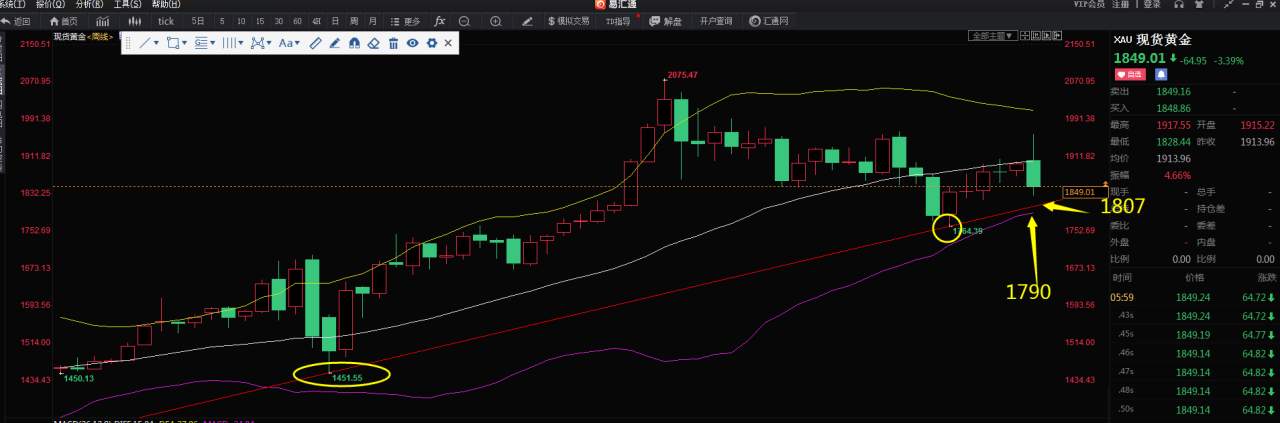Open drawing toolbar settings gear

(x=431, y=43)
